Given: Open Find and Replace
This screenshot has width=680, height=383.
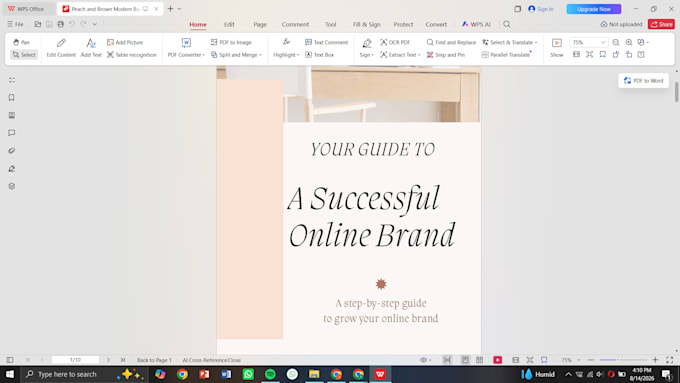Looking at the screenshot, I should (451, 42).
